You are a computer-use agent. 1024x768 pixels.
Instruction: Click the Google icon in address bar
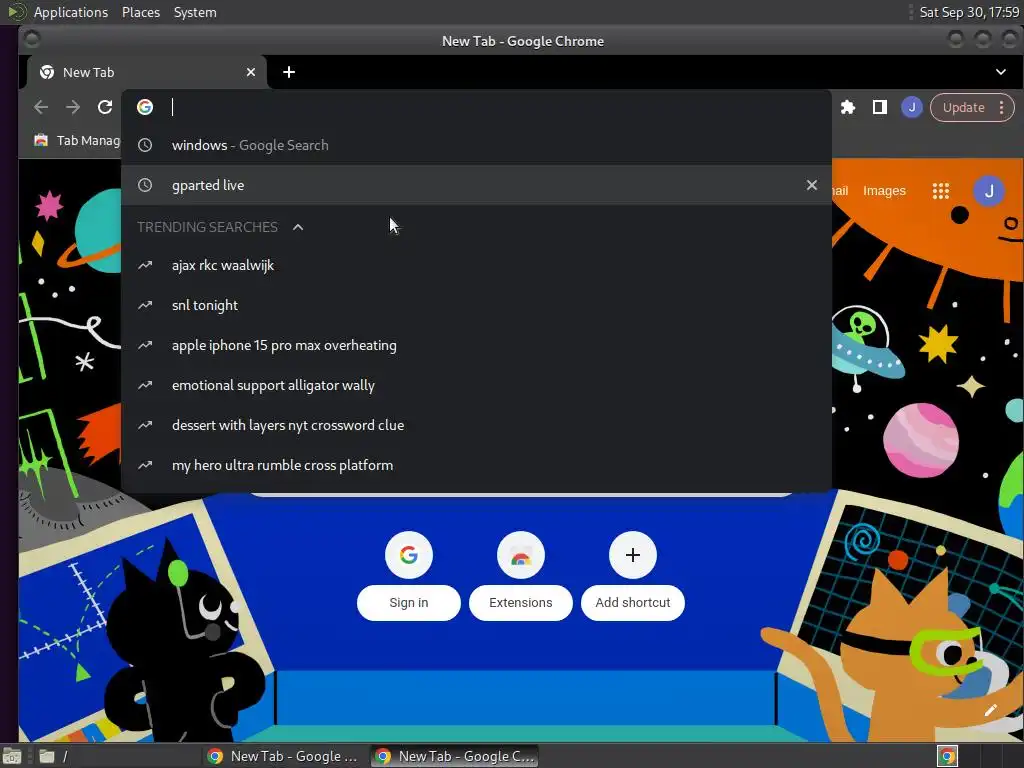[145, 107]
